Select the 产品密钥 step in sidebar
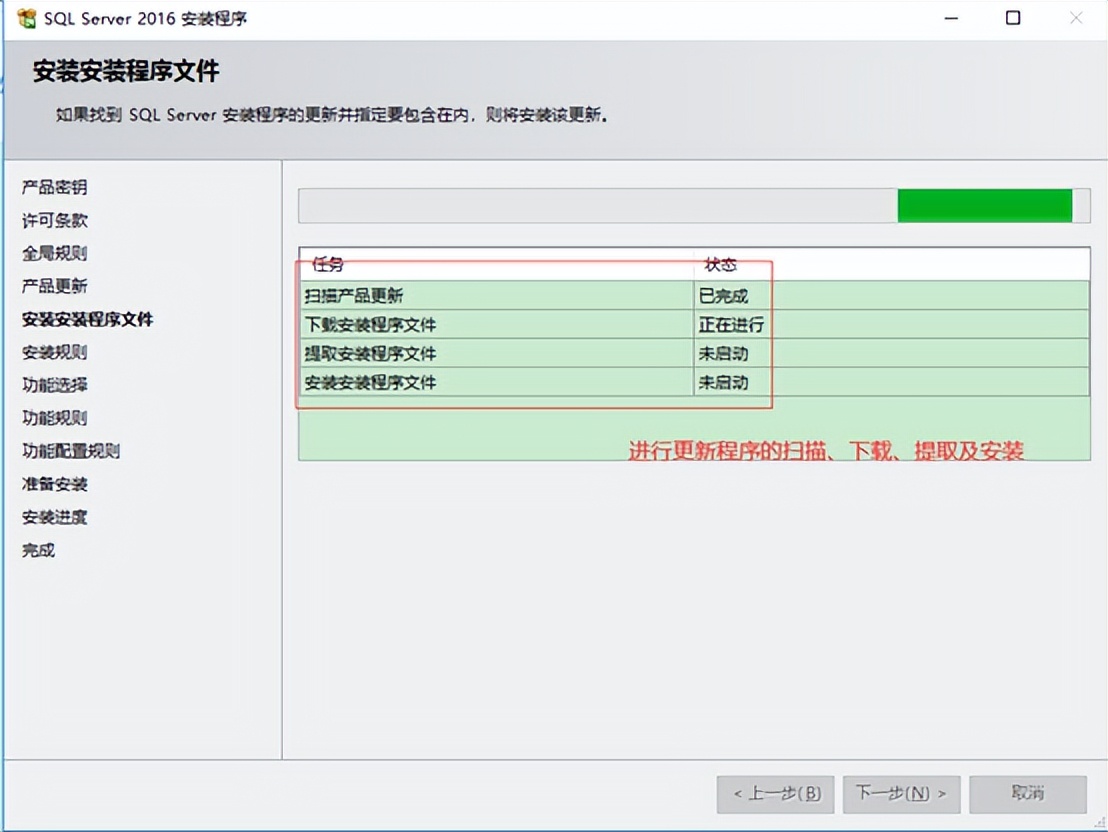 54,187
